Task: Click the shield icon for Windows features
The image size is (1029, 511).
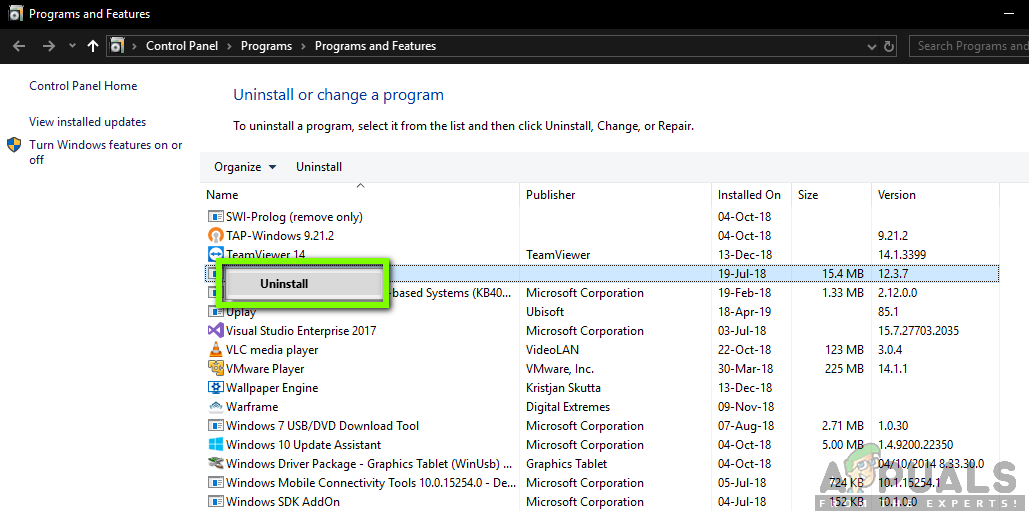Action: [14, 145]
